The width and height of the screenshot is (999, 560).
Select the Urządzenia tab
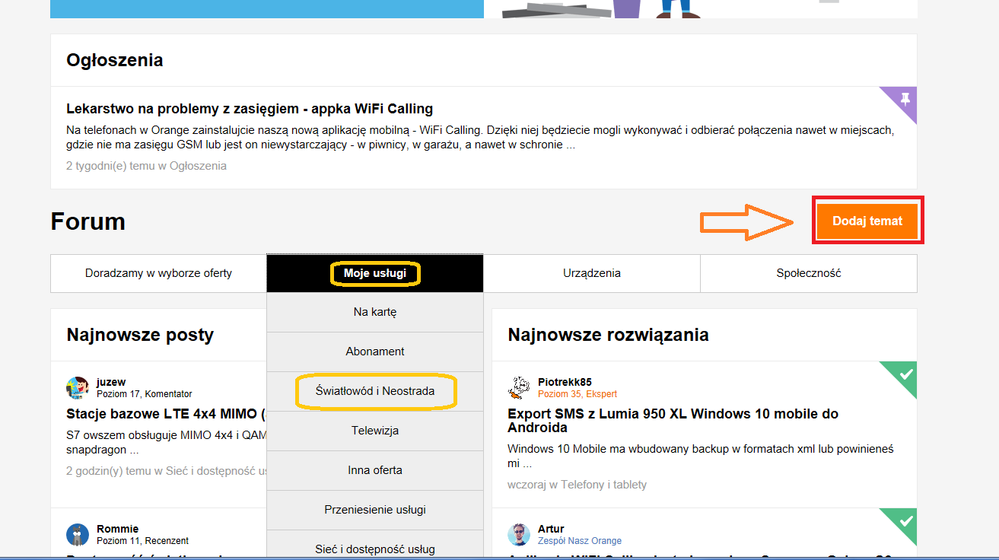tap(591, 273)
